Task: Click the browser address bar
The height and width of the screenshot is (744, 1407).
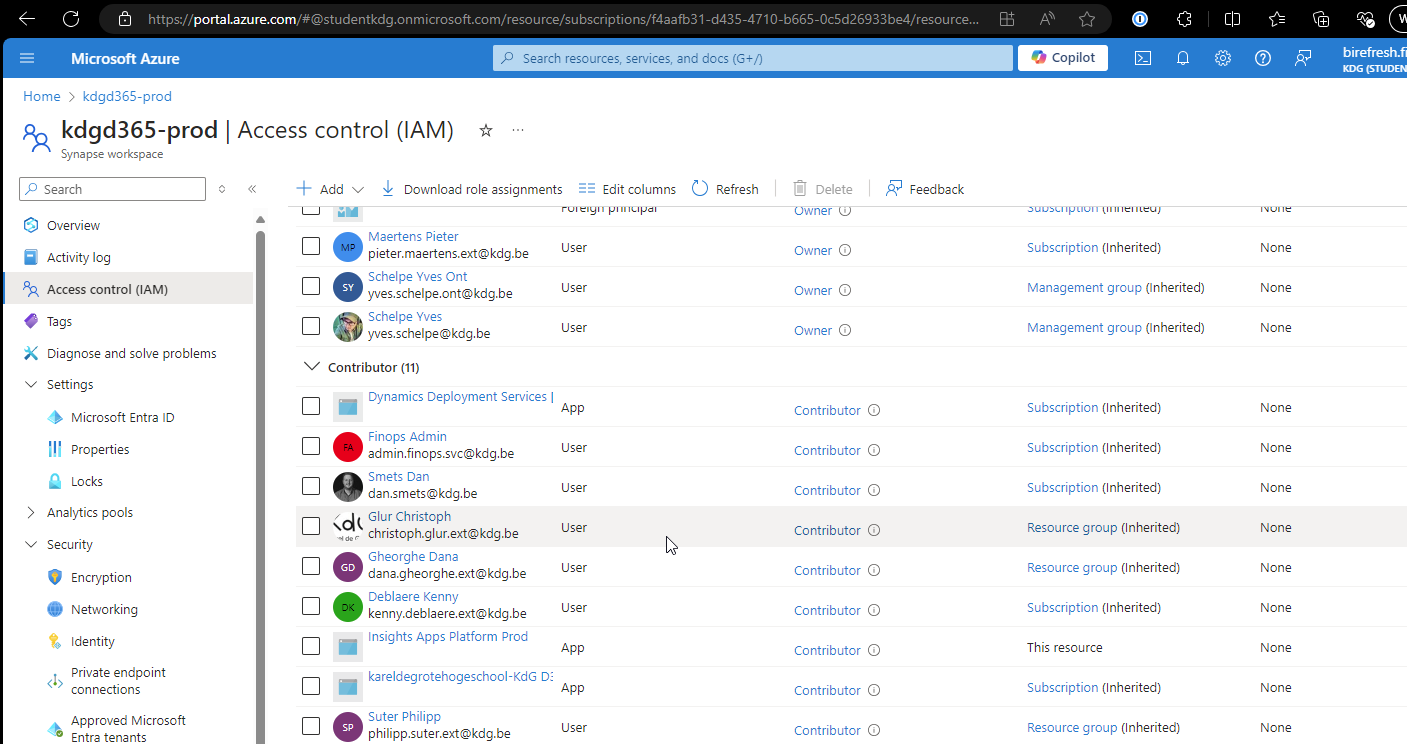Action: pos(563,19)
